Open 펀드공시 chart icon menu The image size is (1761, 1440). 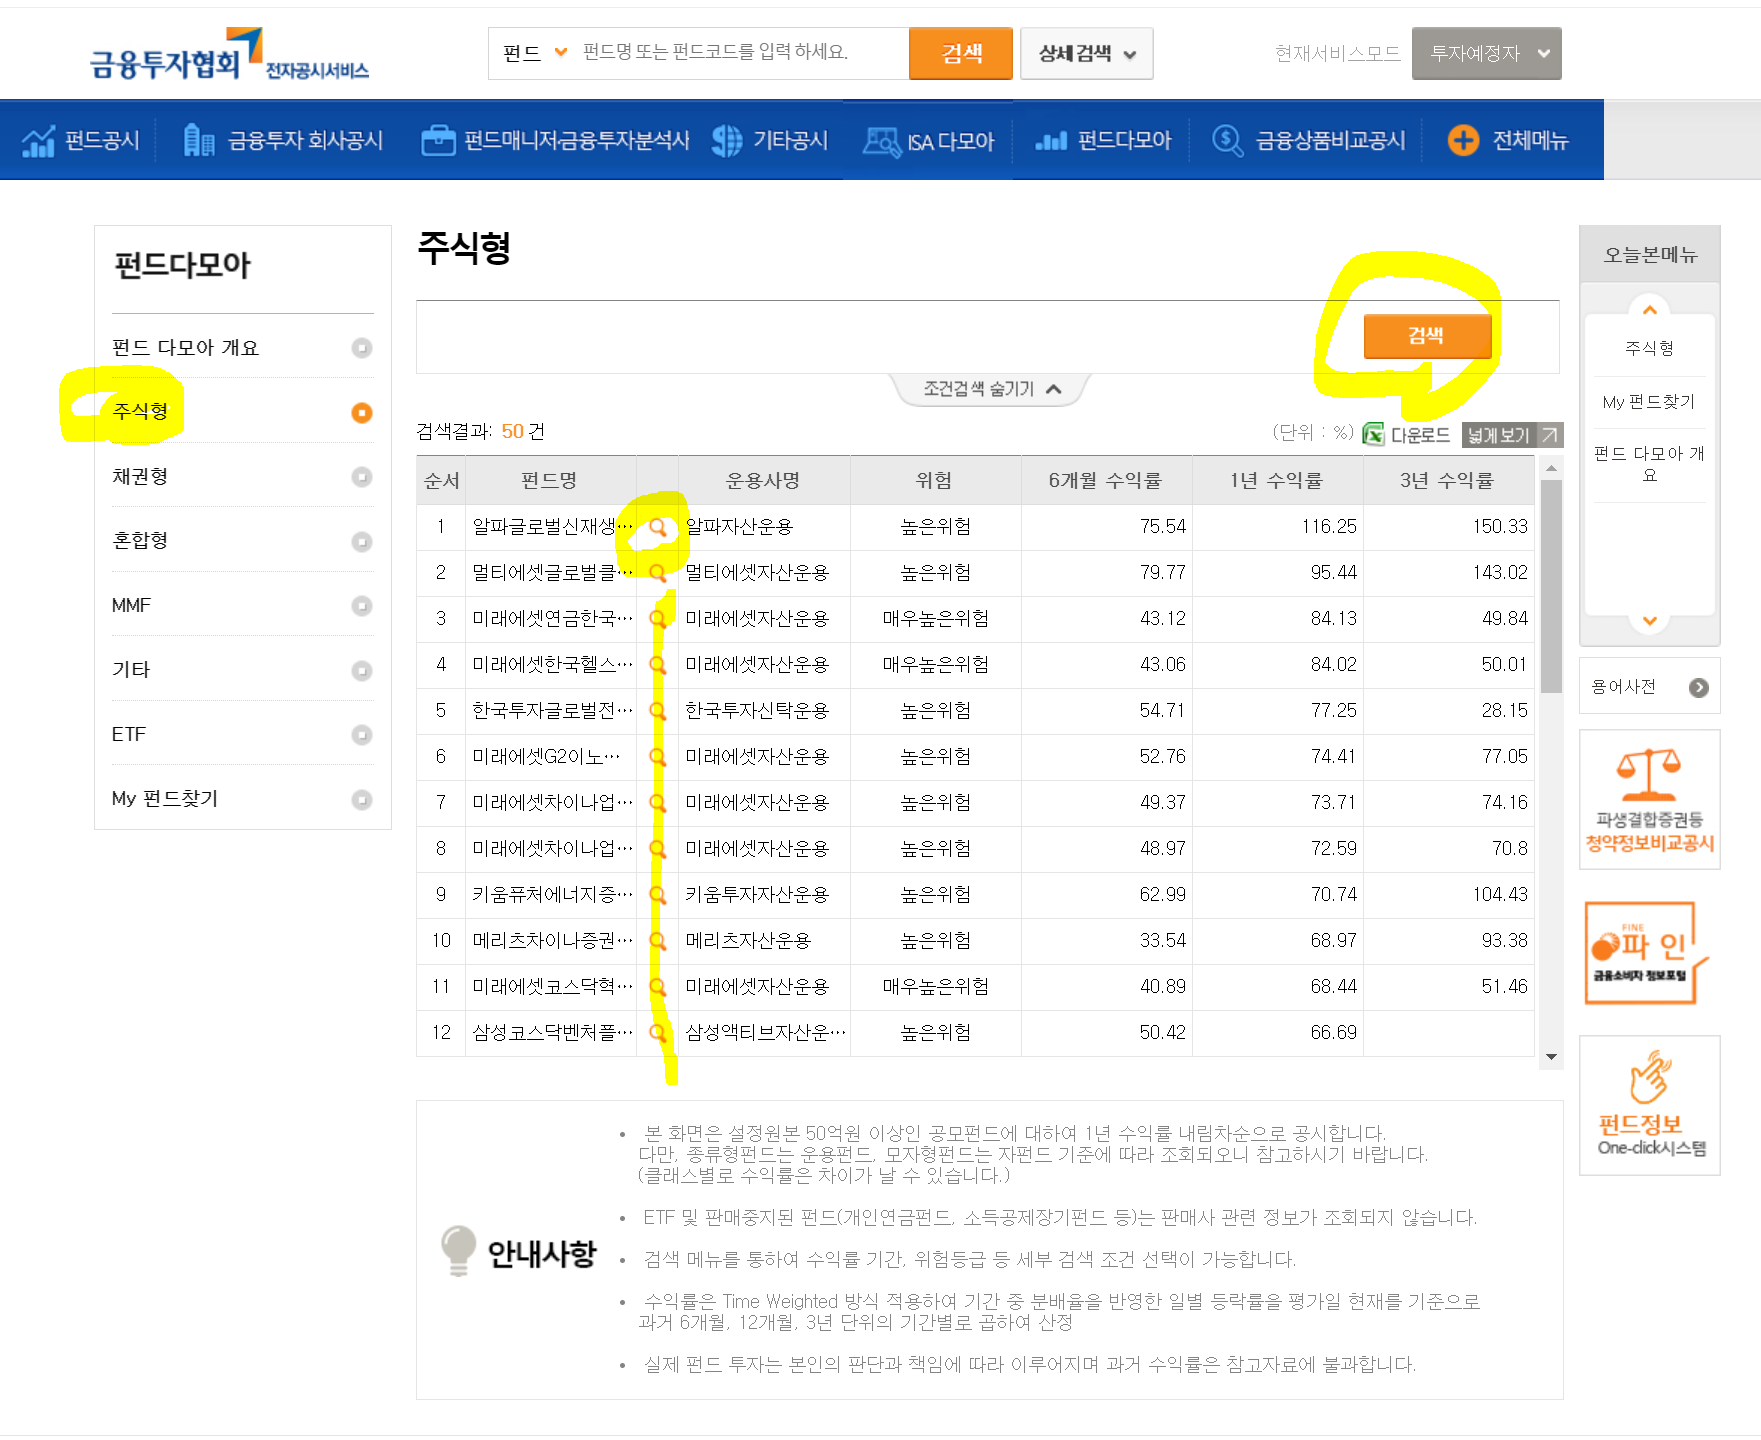tap(38, 141)
